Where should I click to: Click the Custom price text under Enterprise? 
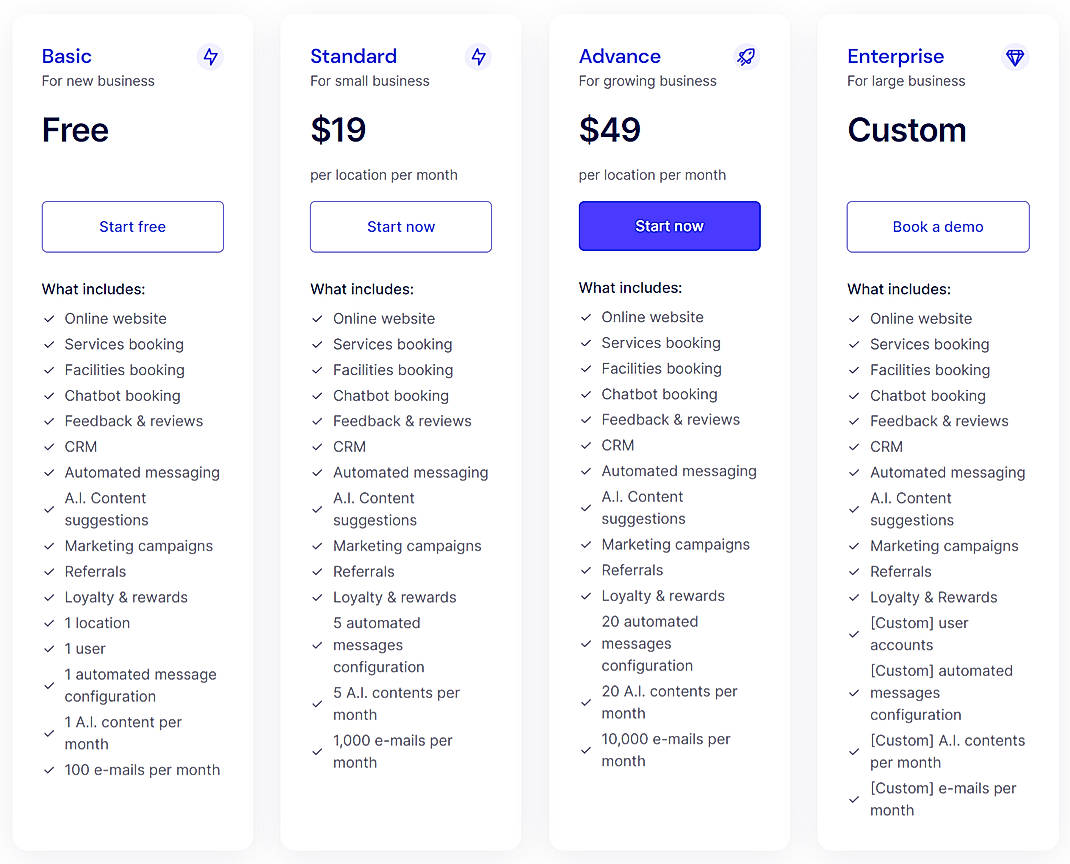click(906, 130)
